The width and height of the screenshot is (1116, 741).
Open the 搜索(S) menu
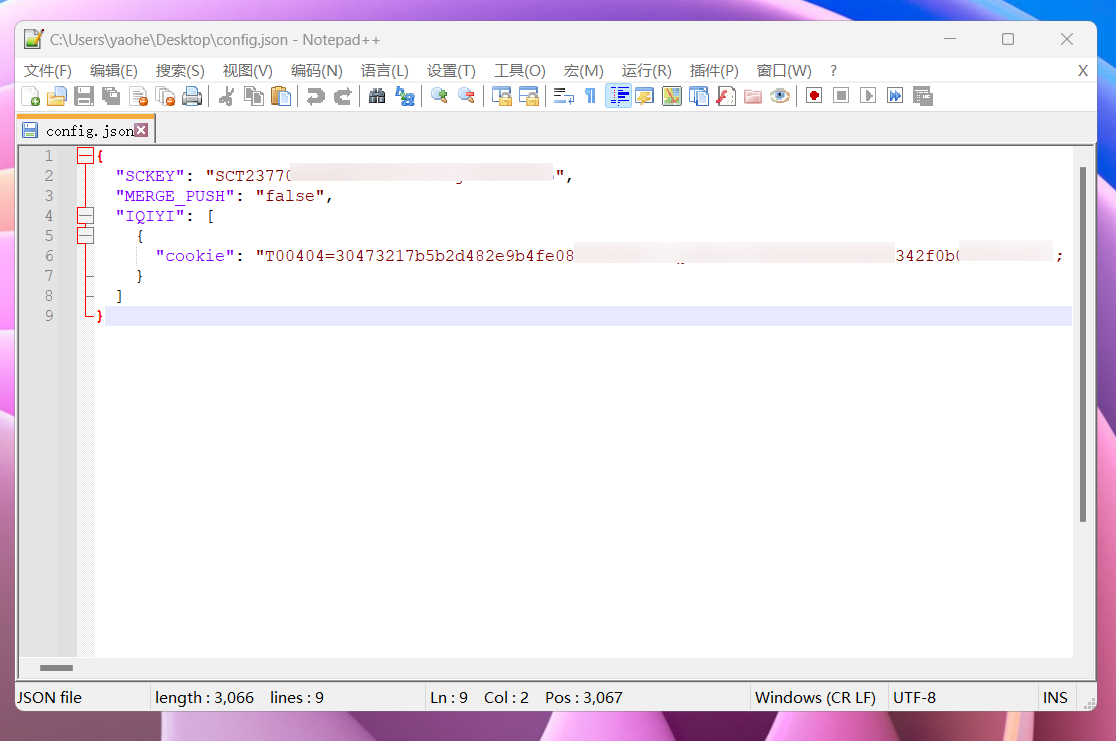180,71
